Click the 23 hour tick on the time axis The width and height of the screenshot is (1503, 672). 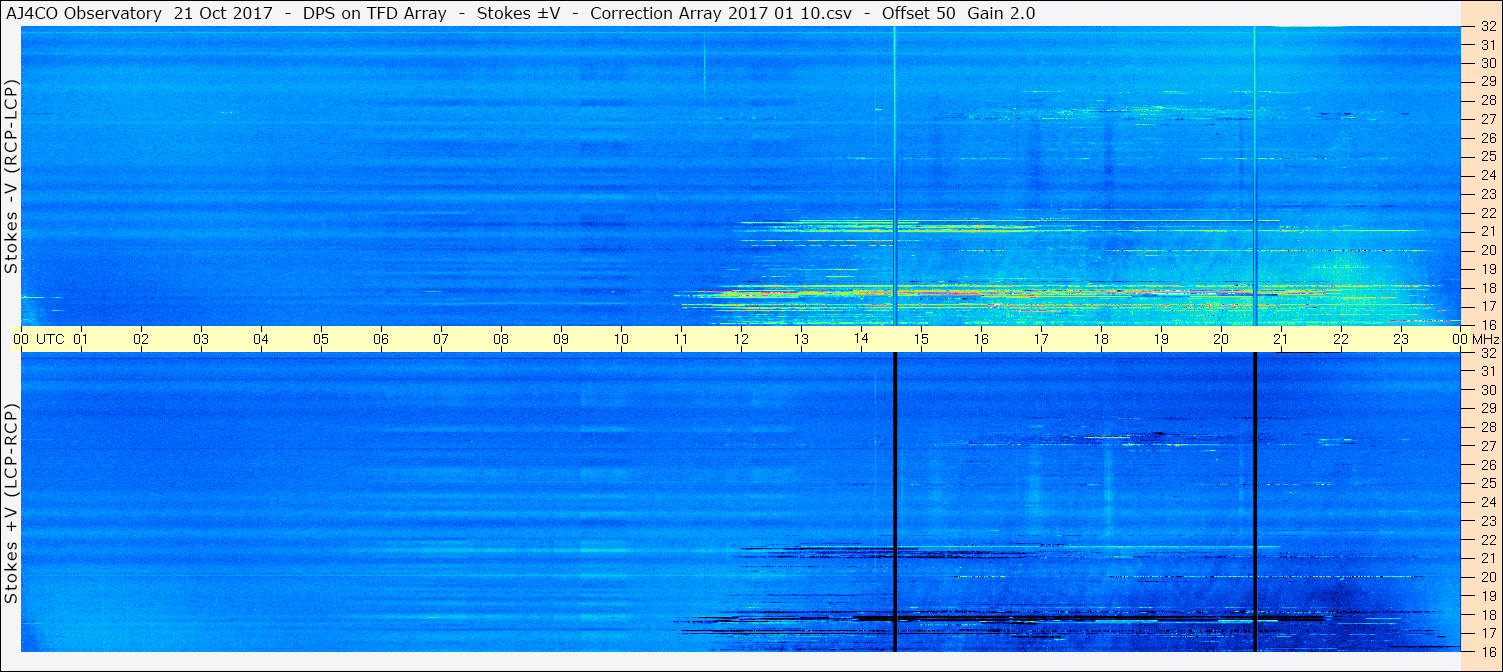click(1401, 339)
